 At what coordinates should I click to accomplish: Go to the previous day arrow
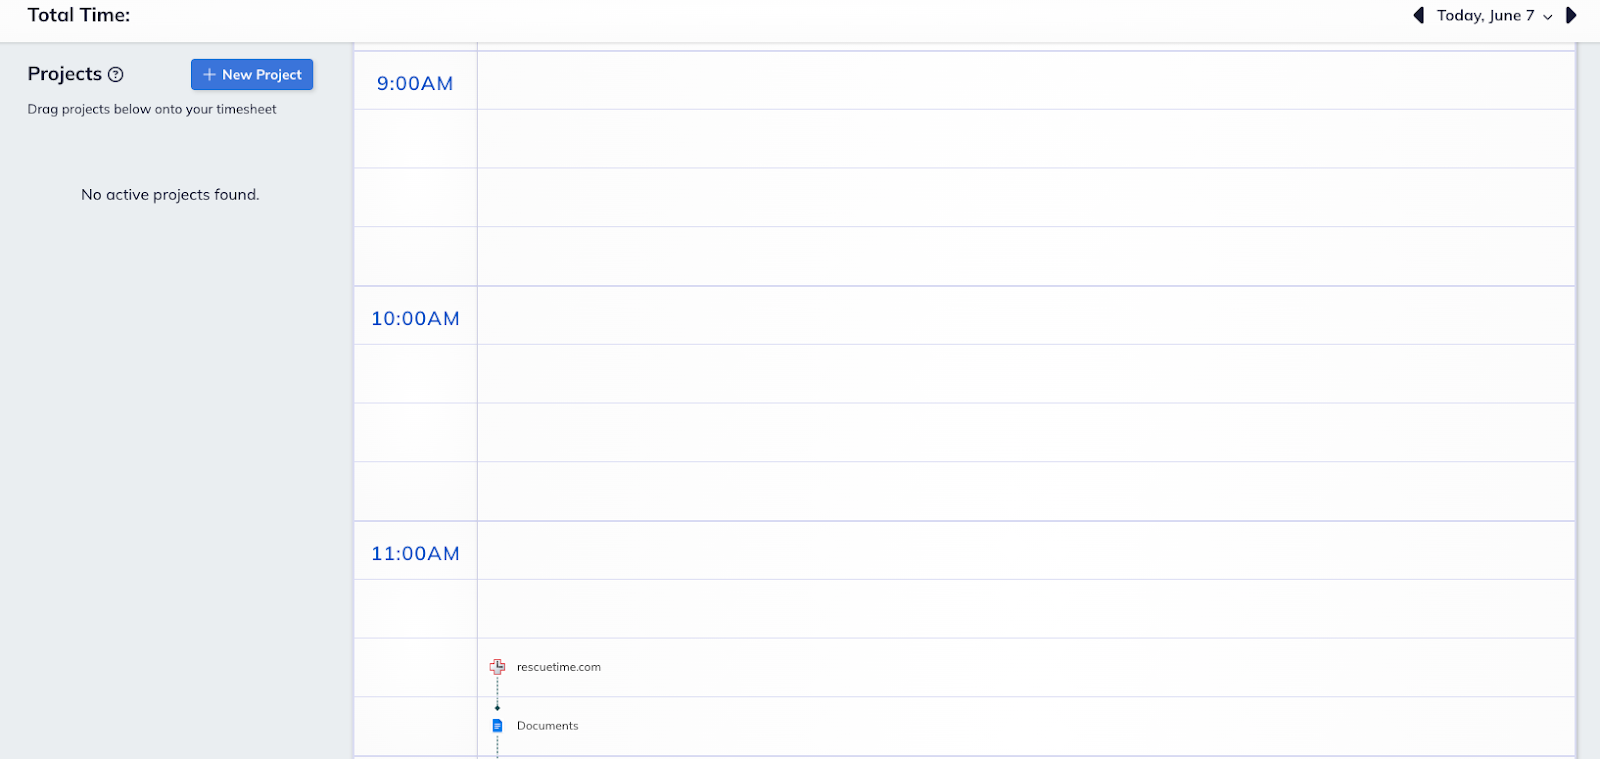[1418, 15]
